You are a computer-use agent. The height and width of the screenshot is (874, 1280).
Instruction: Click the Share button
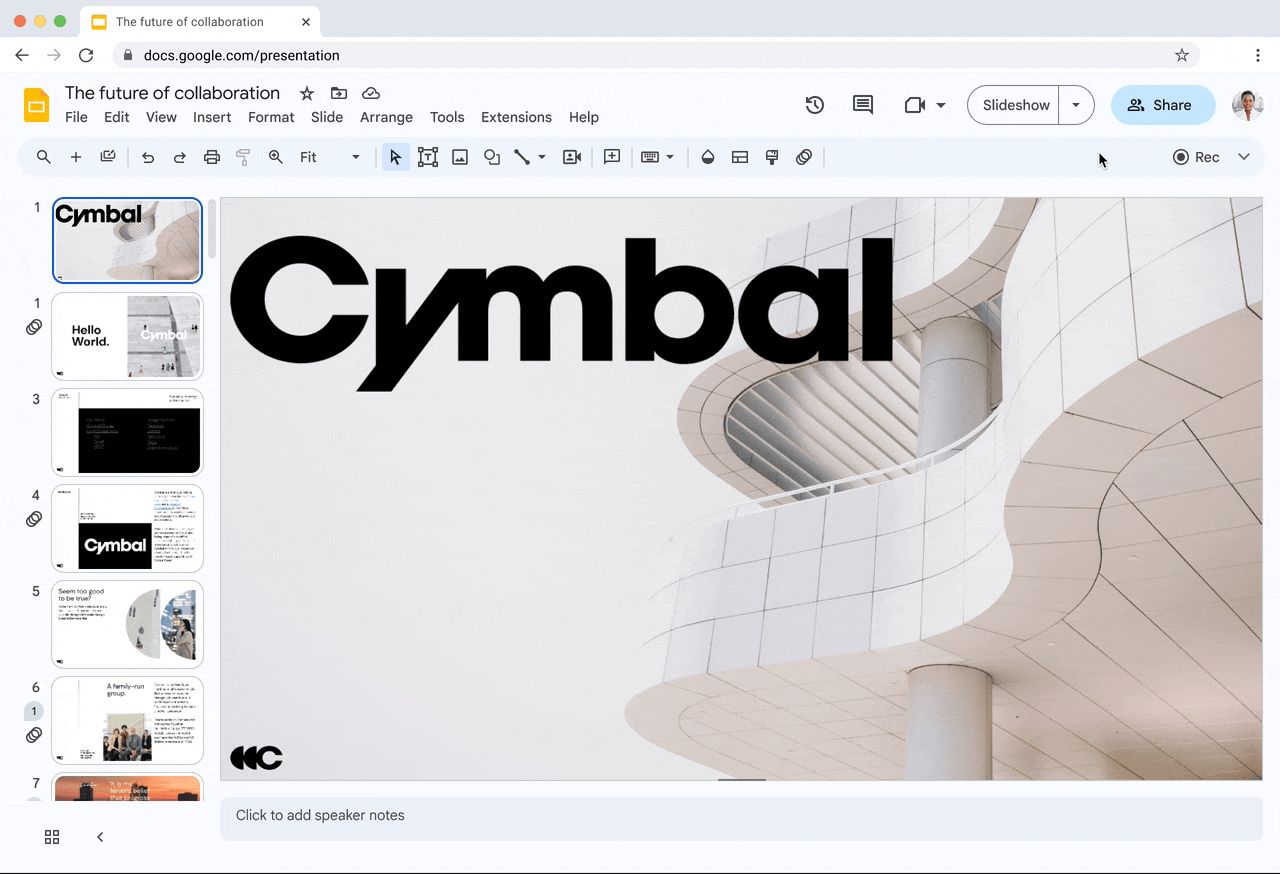(x=1162, y=104)
